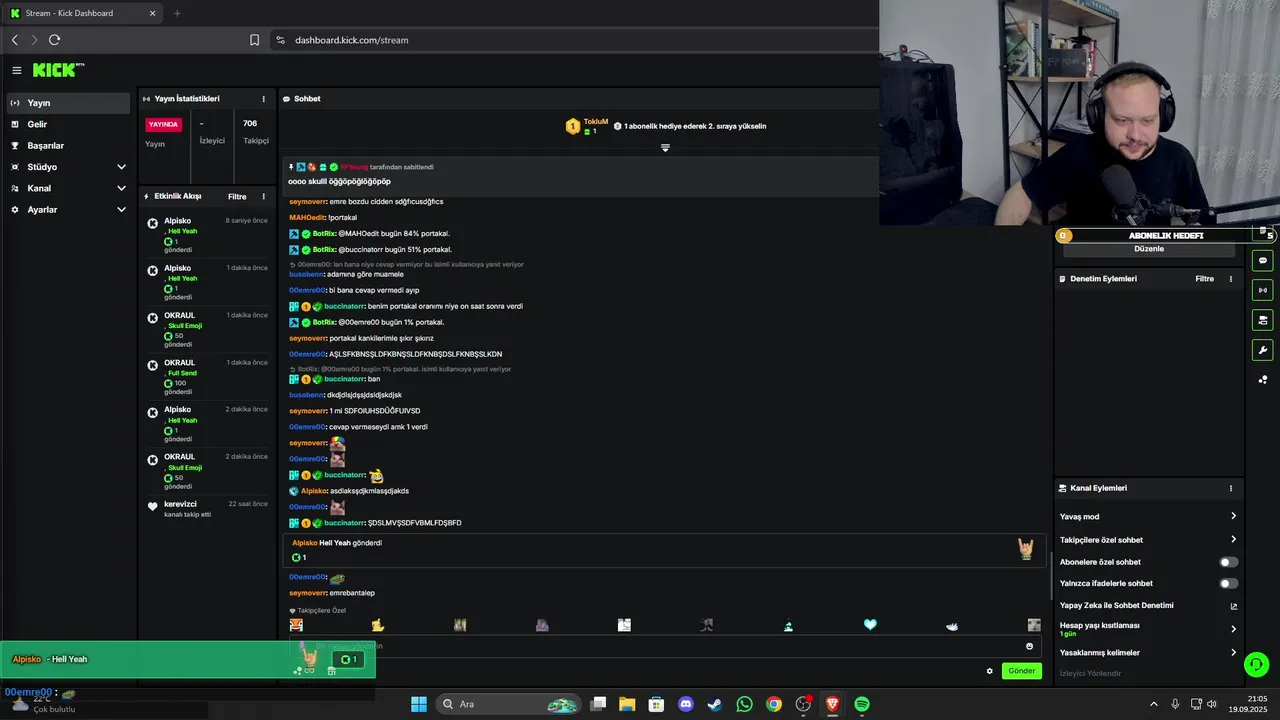Image resolution: width=1280 pixels, height=720 pixels.
Task: Open the hamburger menu beside the Kick logo
Action: 17,70
